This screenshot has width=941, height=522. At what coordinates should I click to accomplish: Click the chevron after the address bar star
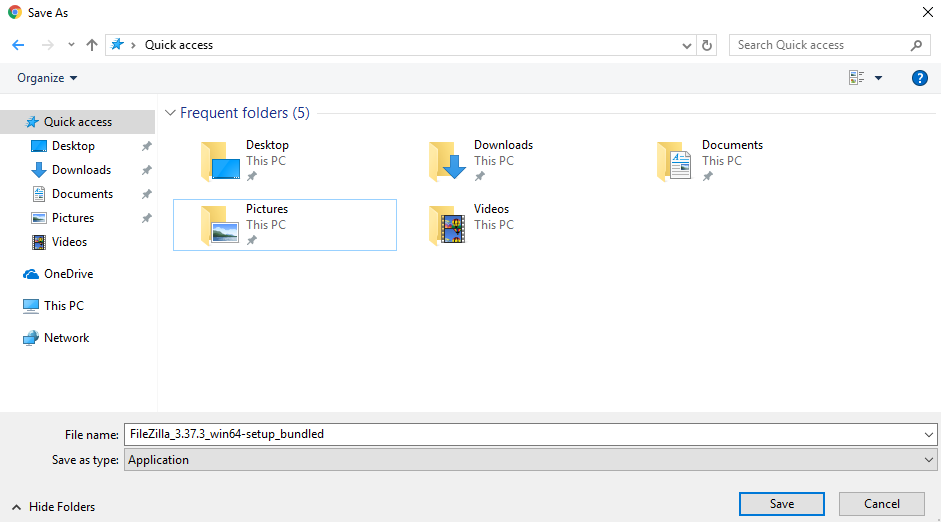133,45
